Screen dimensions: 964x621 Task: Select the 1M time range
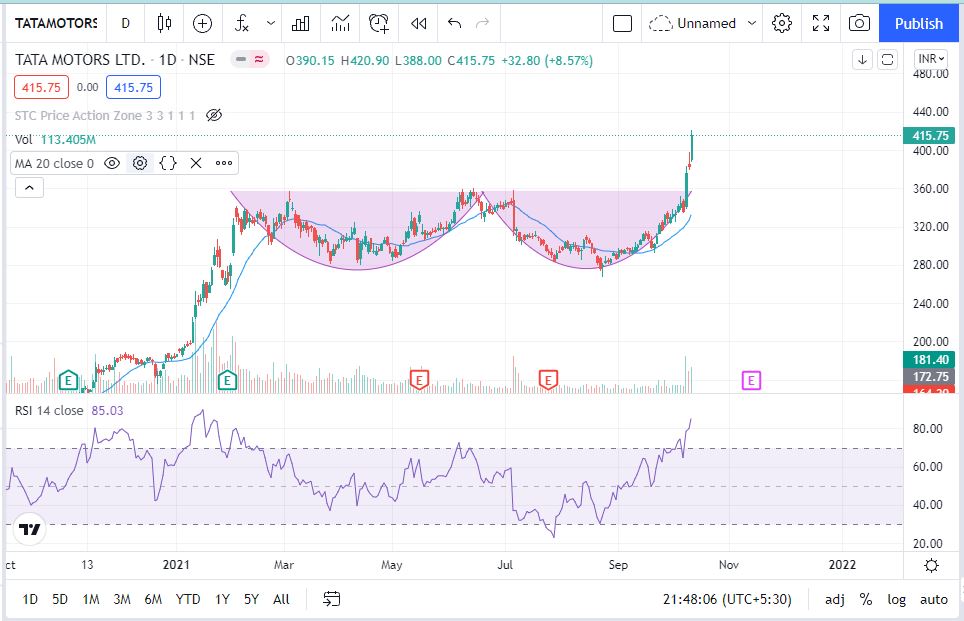91,599
